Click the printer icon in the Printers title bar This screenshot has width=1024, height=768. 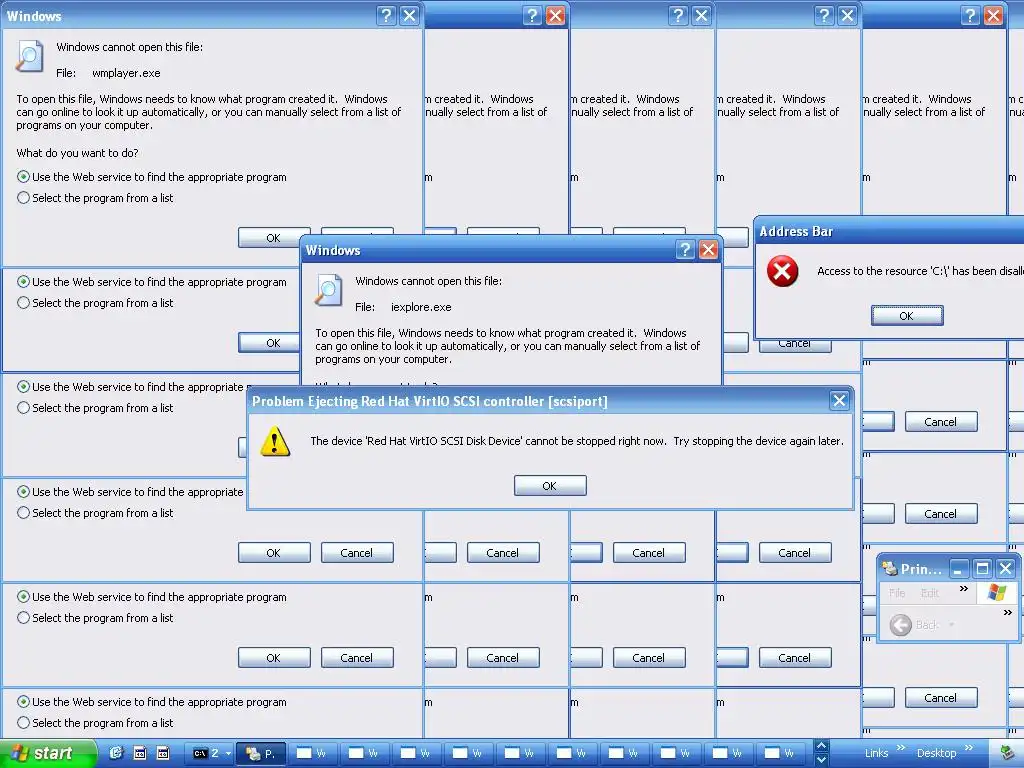pyautogui.click(x=889, y=569)
